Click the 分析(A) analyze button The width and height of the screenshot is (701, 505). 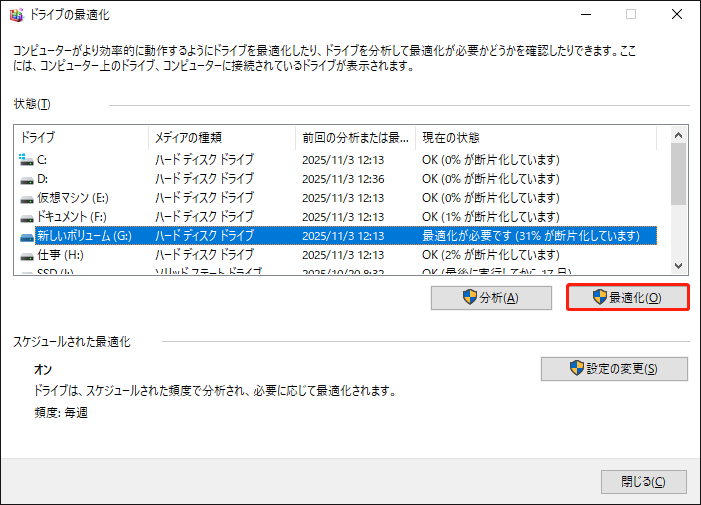click(x=491, y=298)
